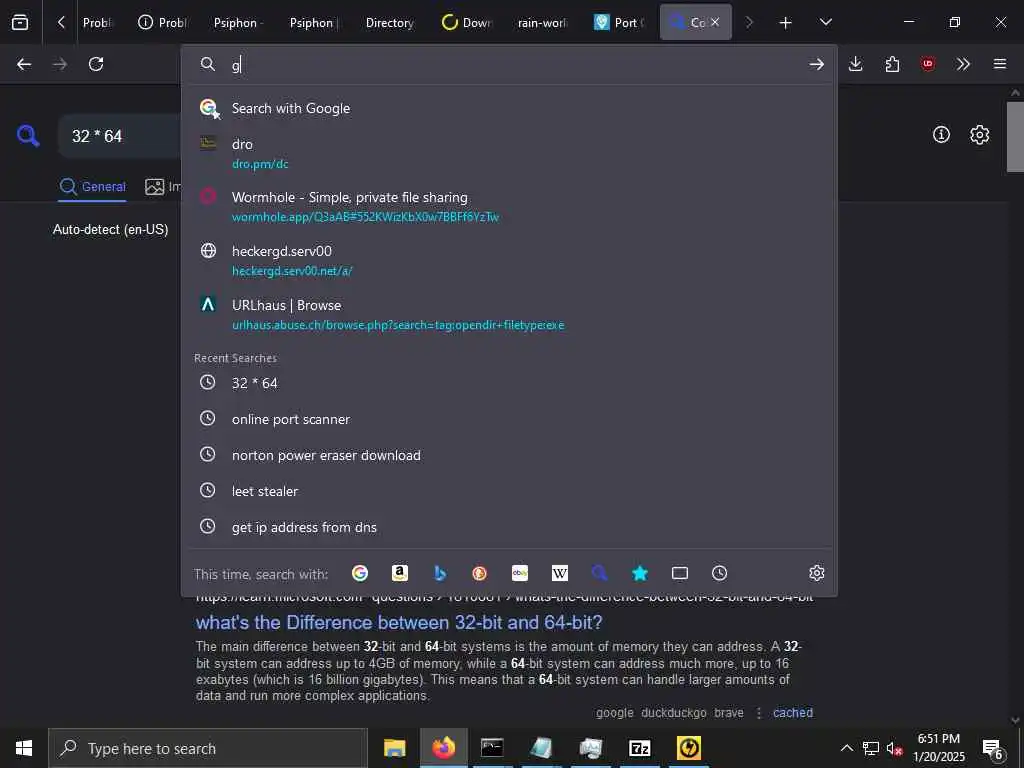Open search settings gear in dropdown
Image resolution: width=1024 pixels, height=768 pixels.
[816, 573]
